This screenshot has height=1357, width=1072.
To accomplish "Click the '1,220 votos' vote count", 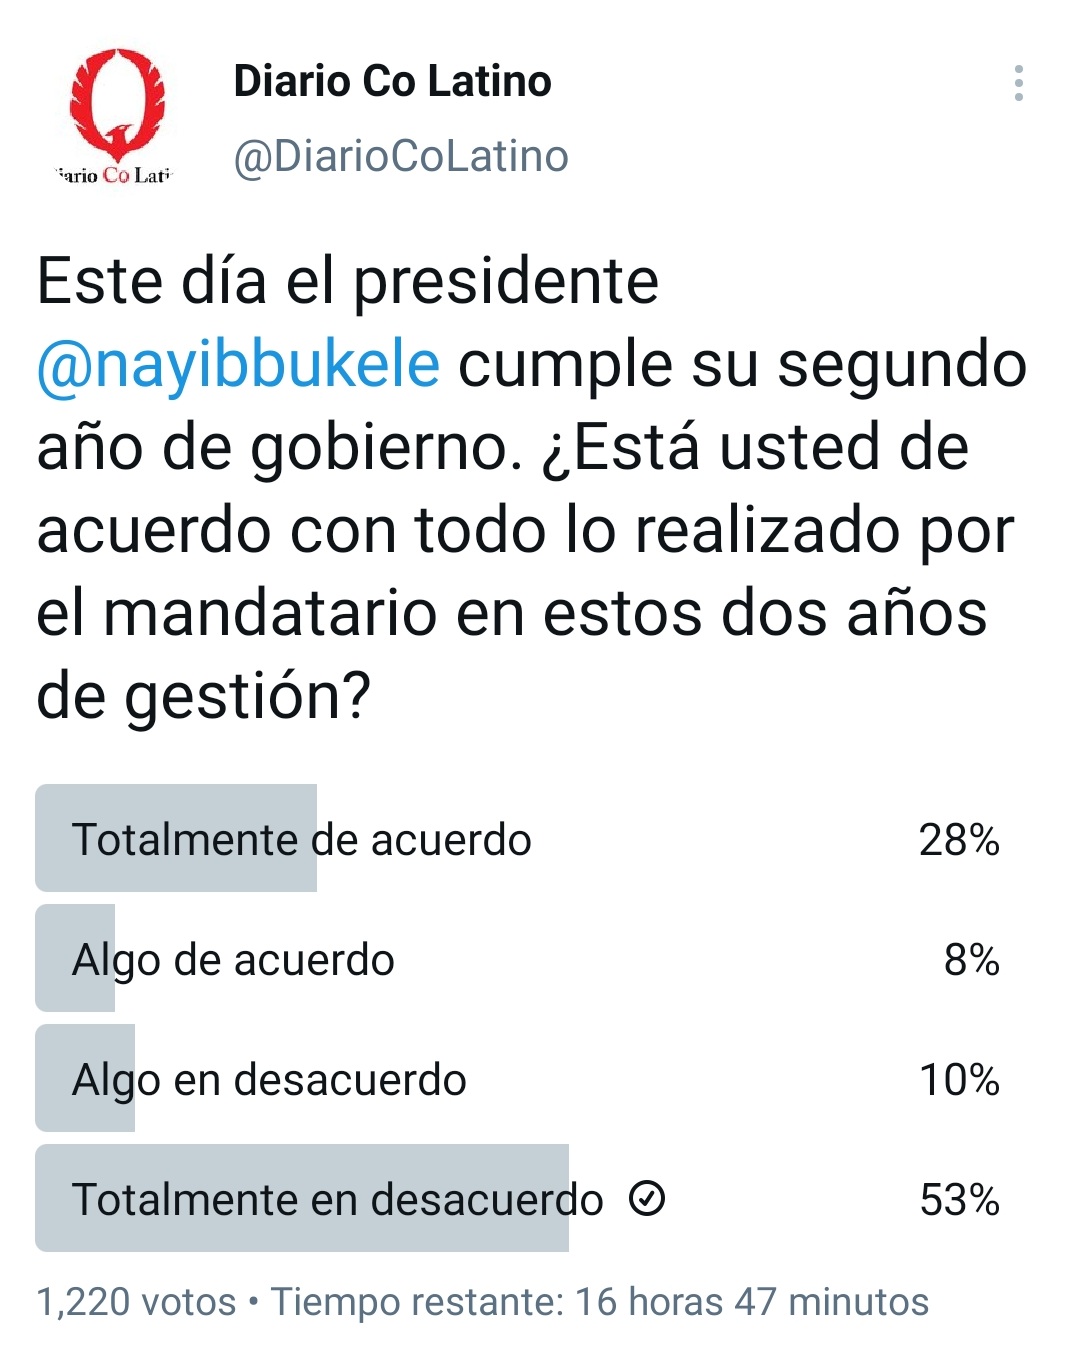I will pyautogui.click(x=136, y=1302).
